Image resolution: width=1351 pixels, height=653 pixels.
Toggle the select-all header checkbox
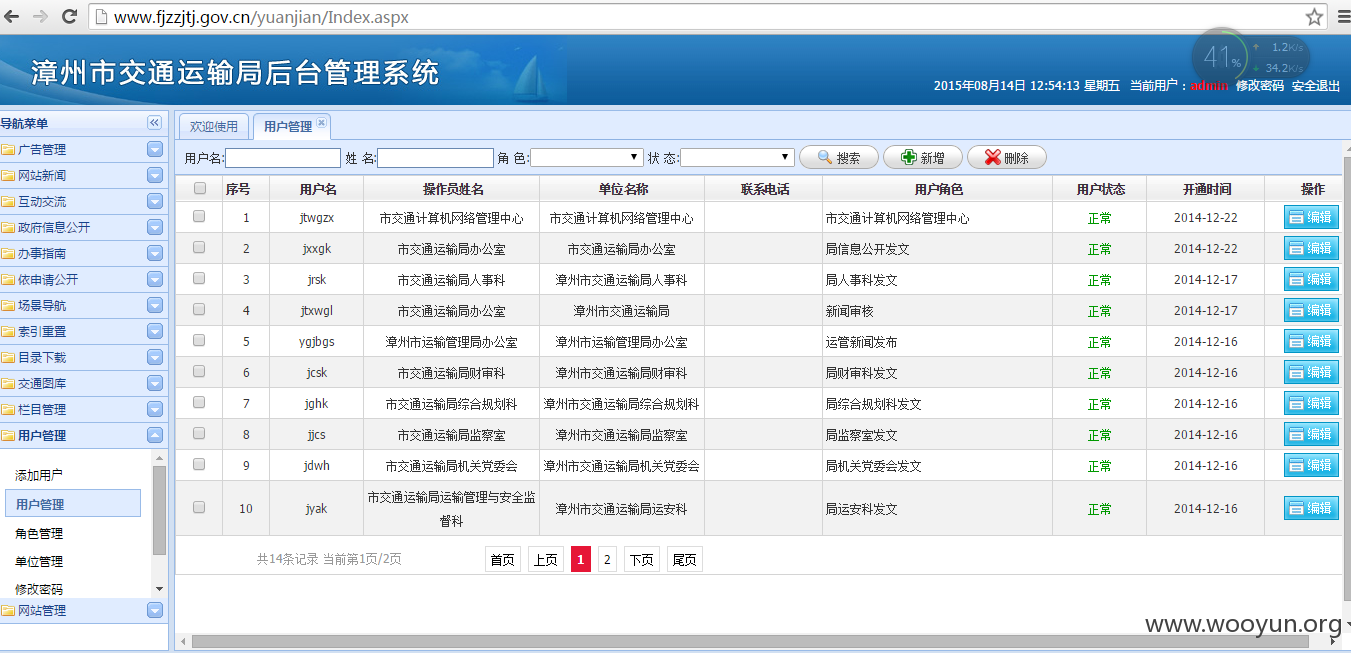pyautogui.click(x=200, y=188)
